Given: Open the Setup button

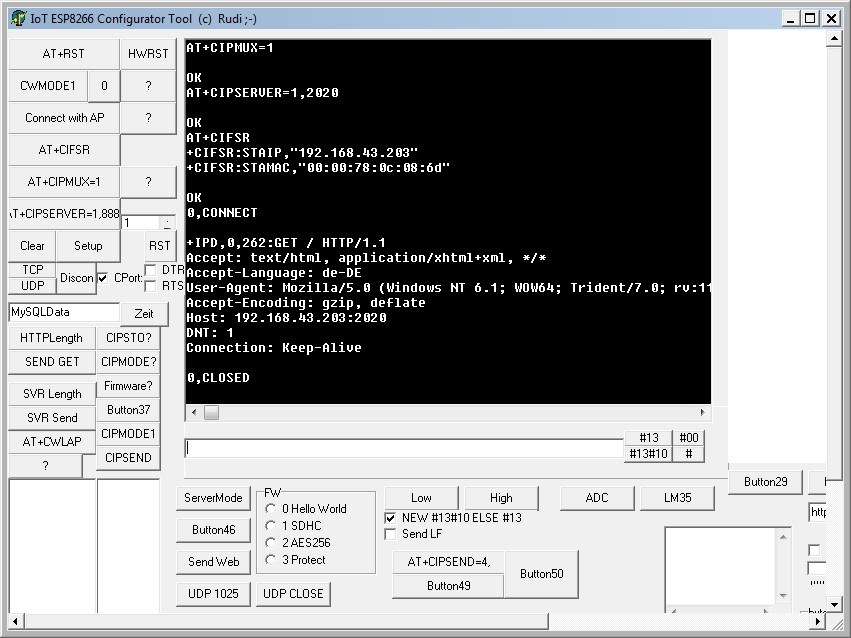Looking at the screenshot, I should click(x=88, y=246).
